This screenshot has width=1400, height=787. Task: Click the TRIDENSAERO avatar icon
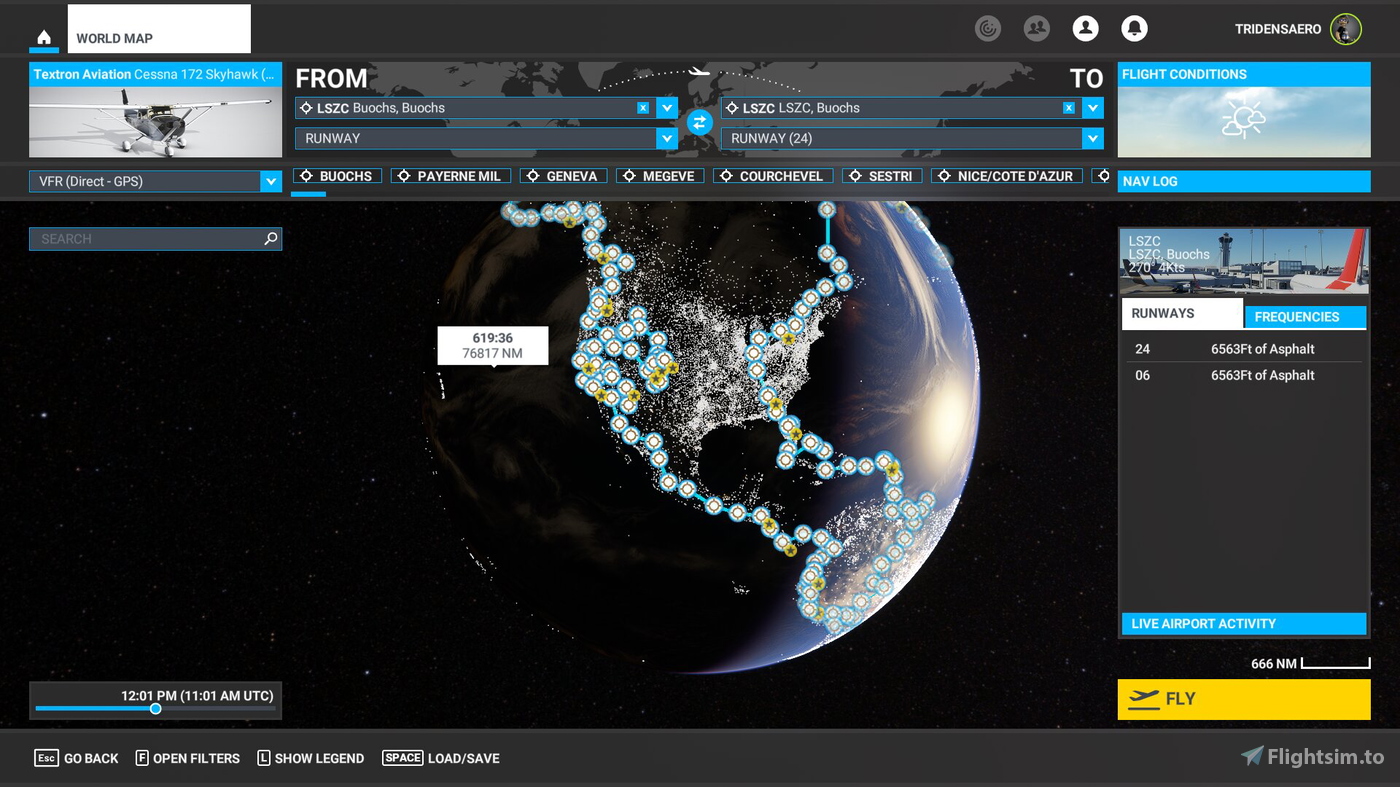1345,29
